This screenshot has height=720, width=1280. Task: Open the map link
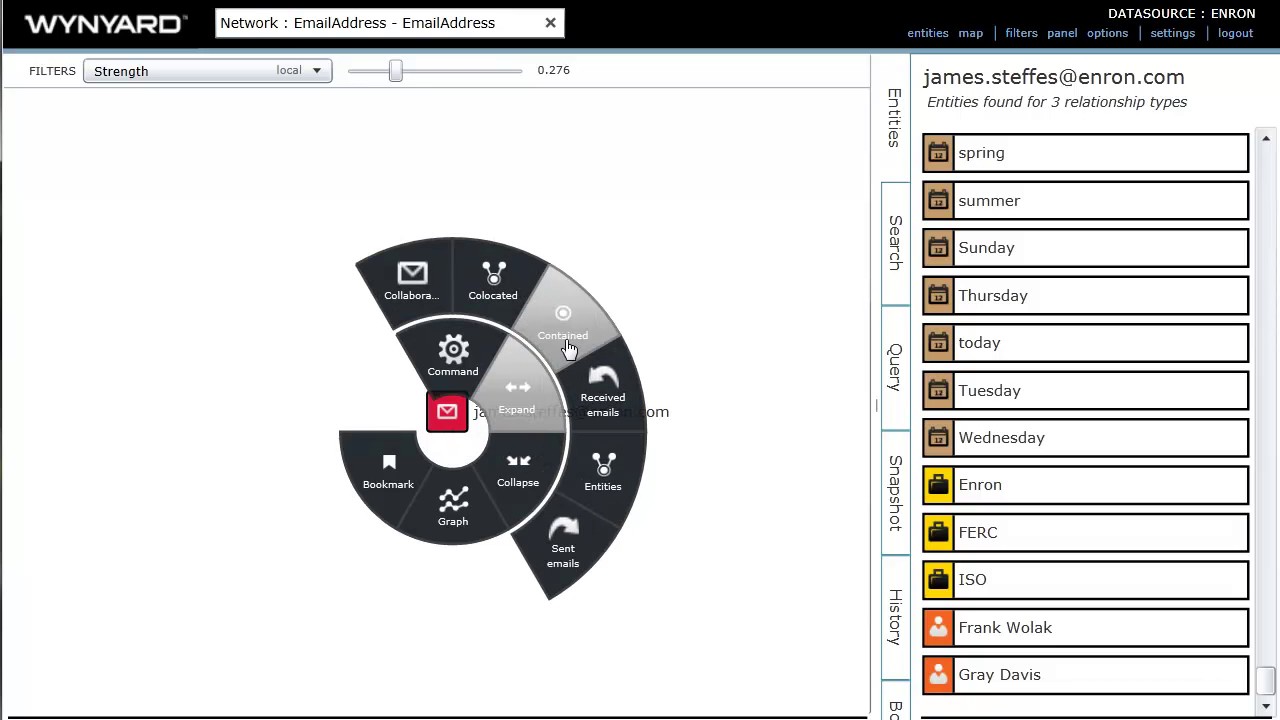[x=970, y=33]
